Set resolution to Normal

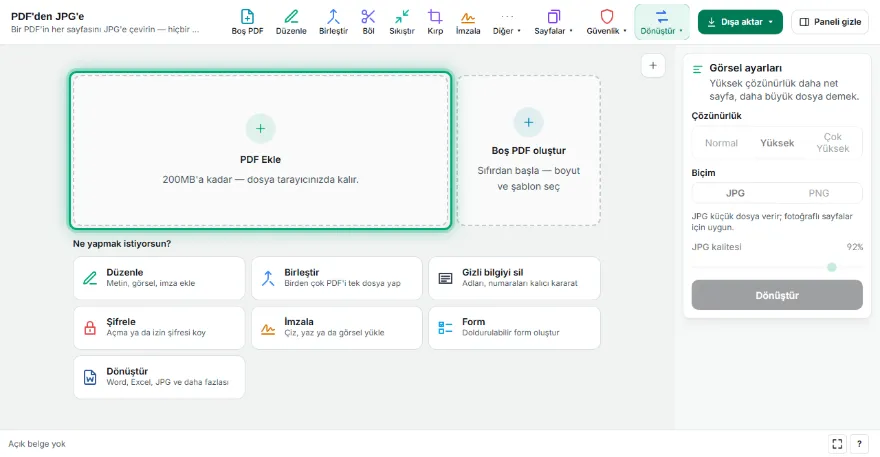point(721,143)
